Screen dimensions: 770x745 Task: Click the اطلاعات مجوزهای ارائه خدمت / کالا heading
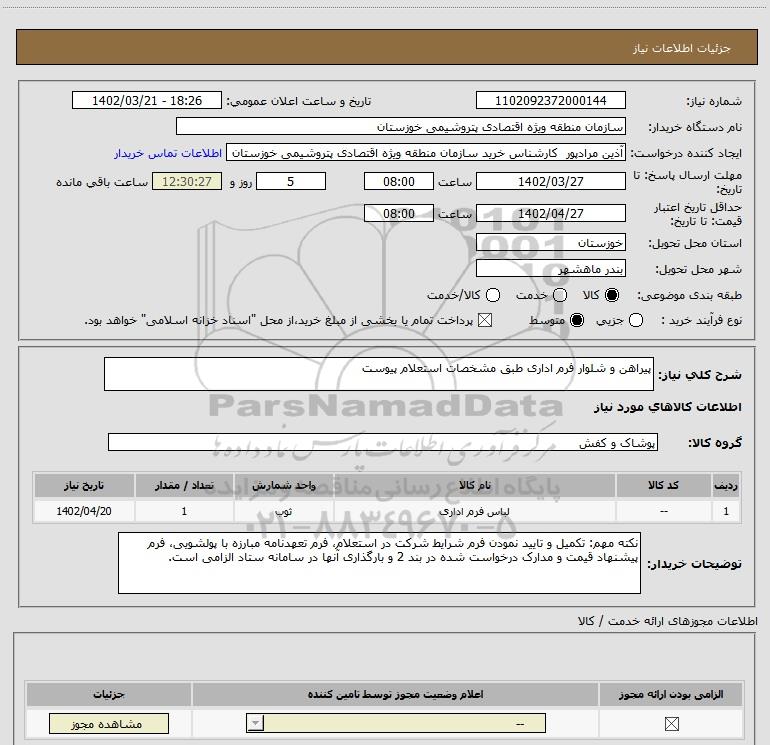click(x=667, y=621)
